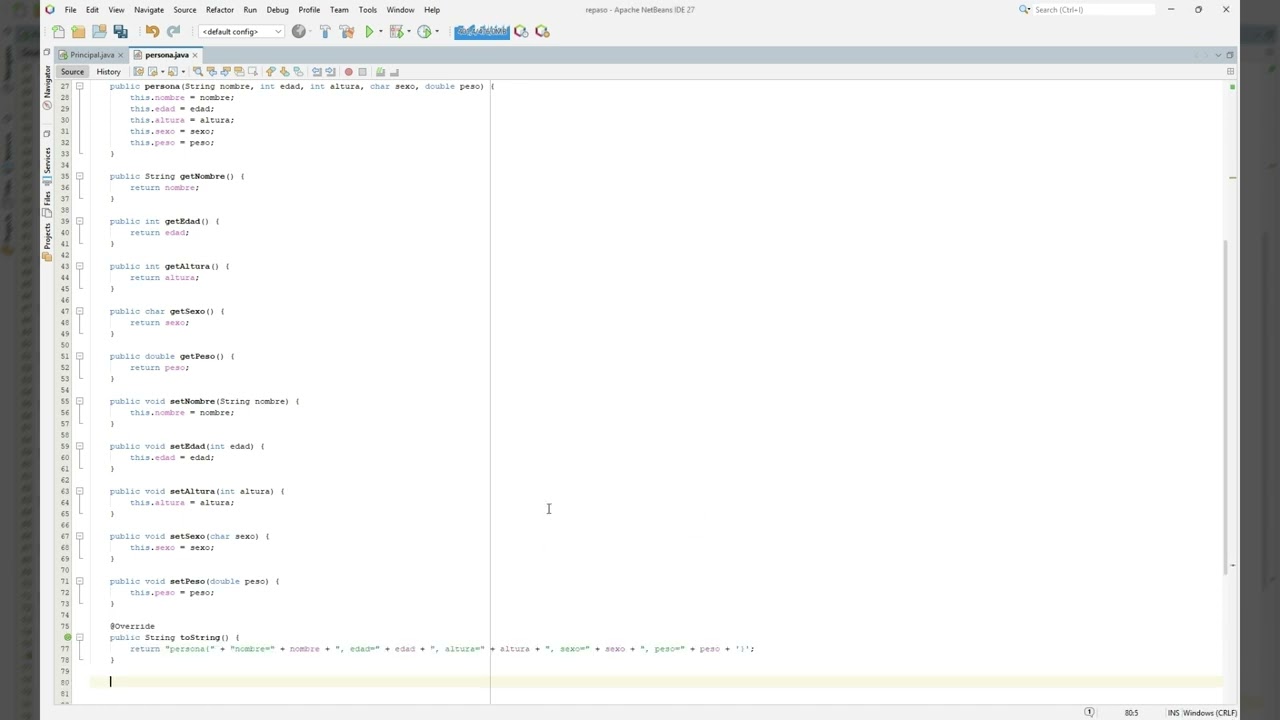This screenshot has height=720, width=1280.
Task: Click the Windows (CRLF) line ending indicator
Action: [x=1210, y=713]
